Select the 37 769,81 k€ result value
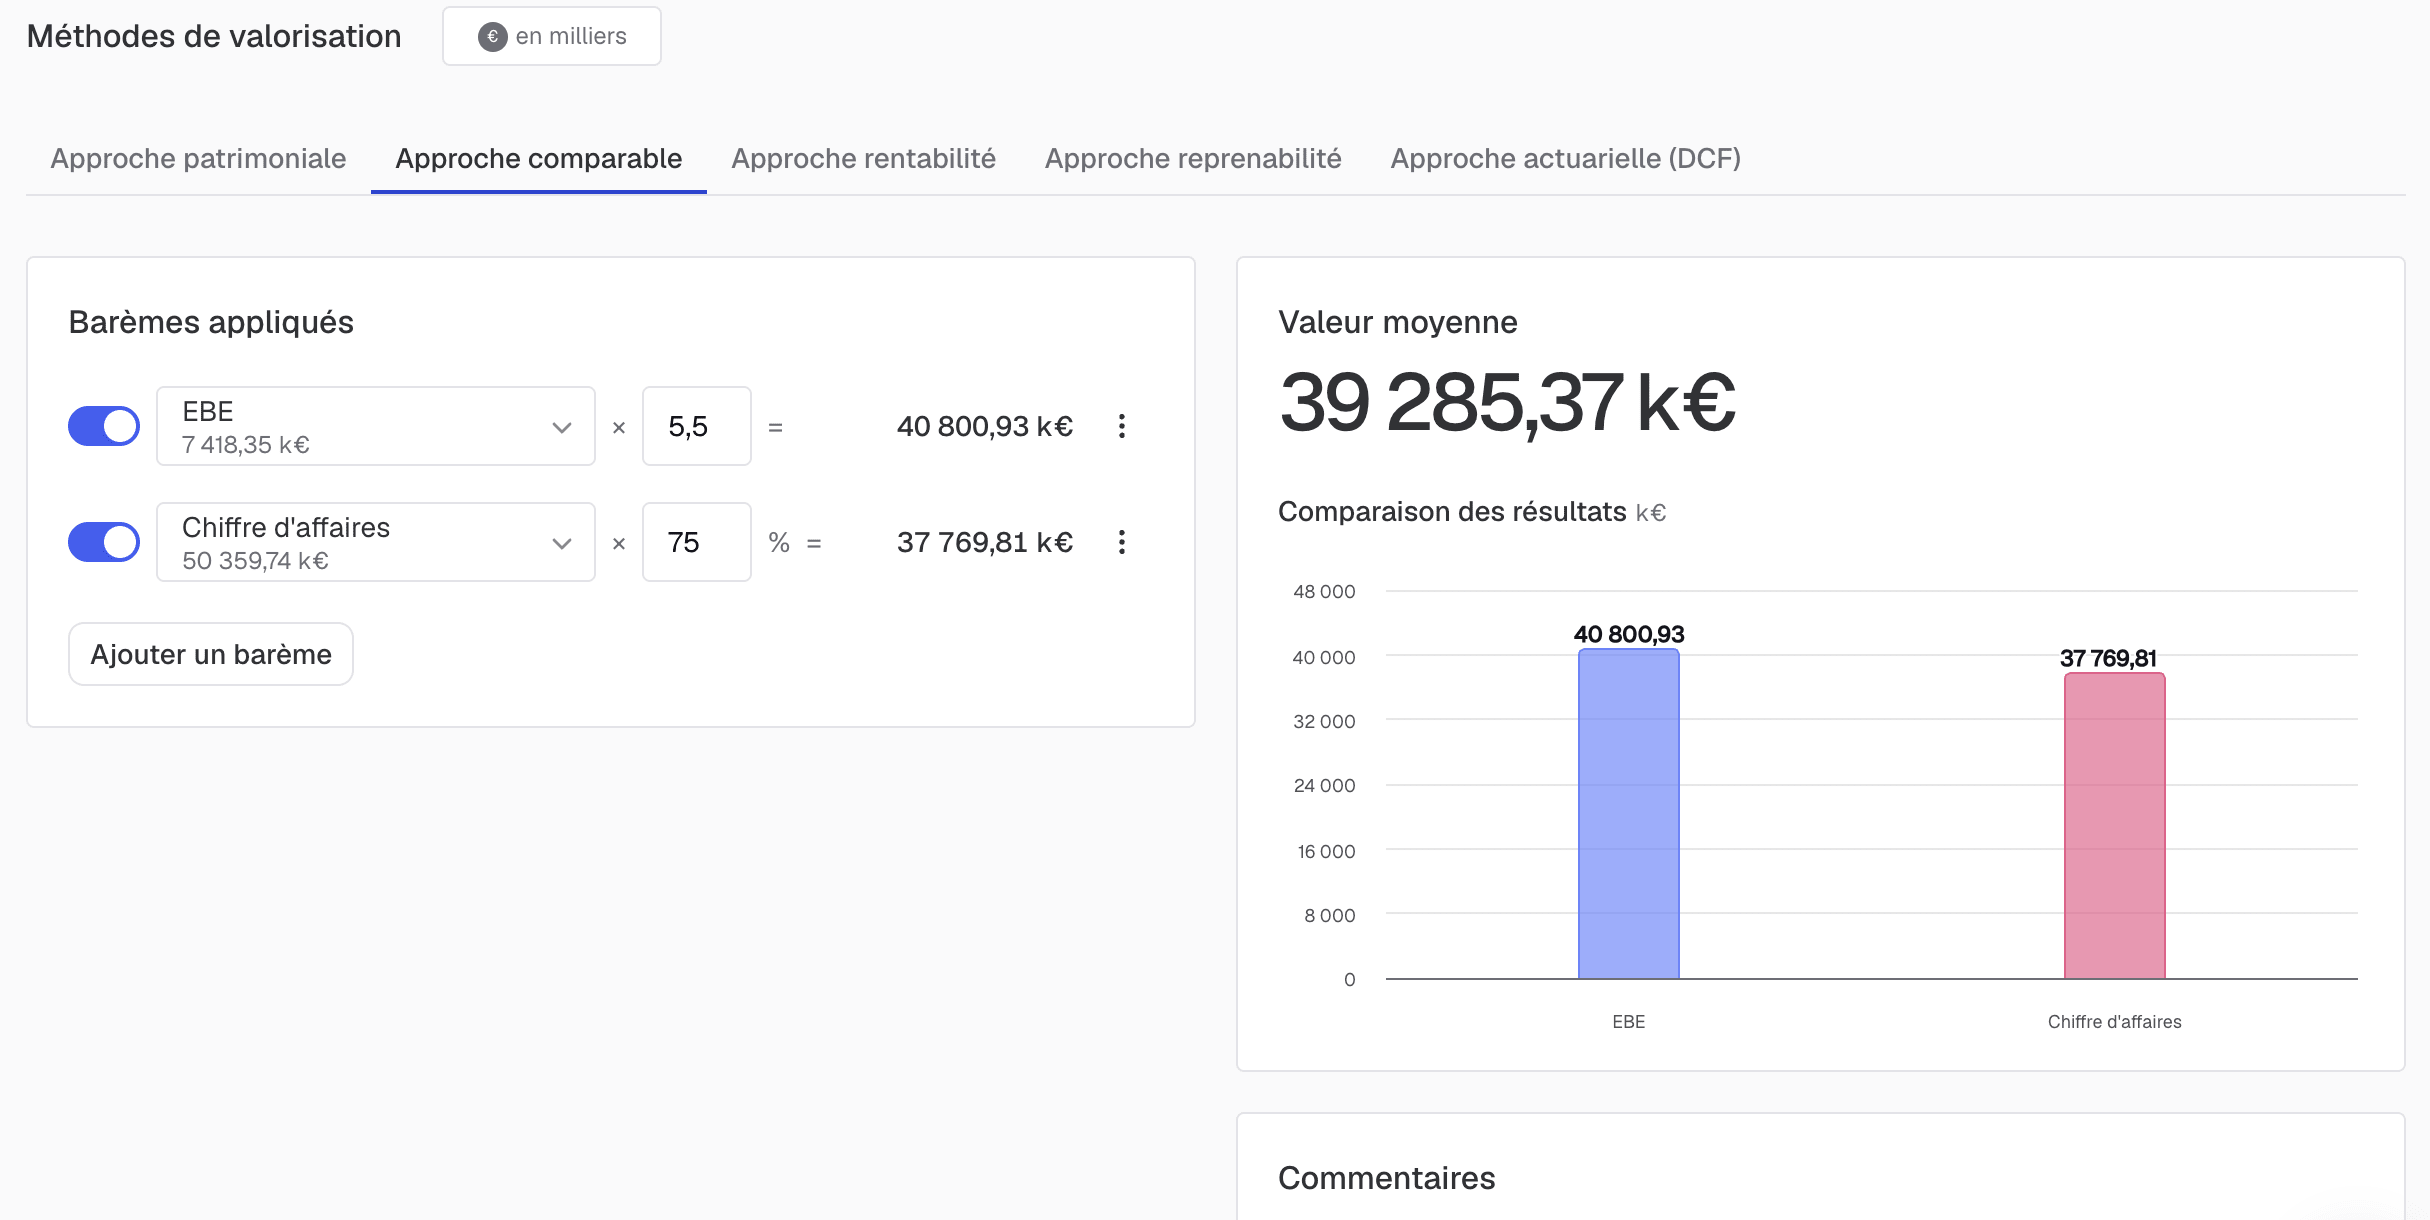 click(985, 542)
